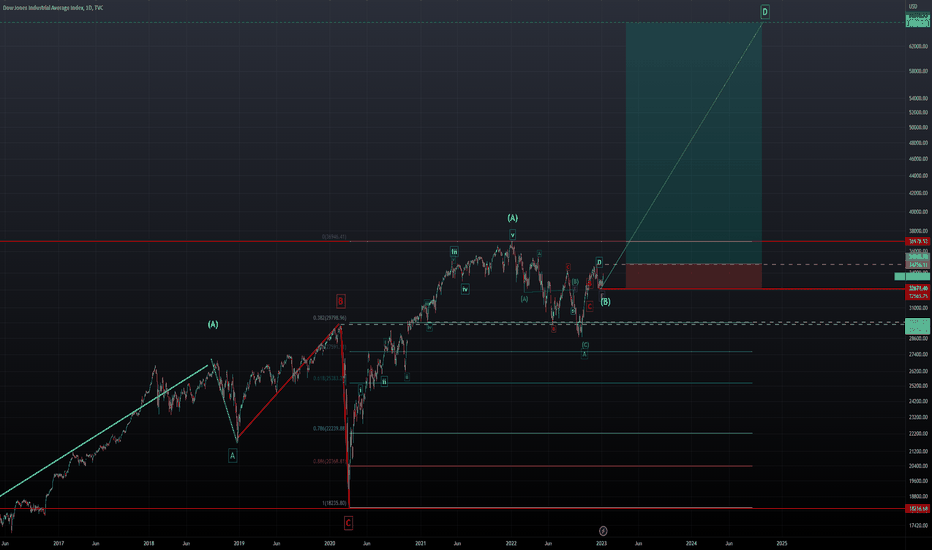Click the 2021 label on the time axis
Screen dimensions: 932x550
420,543
